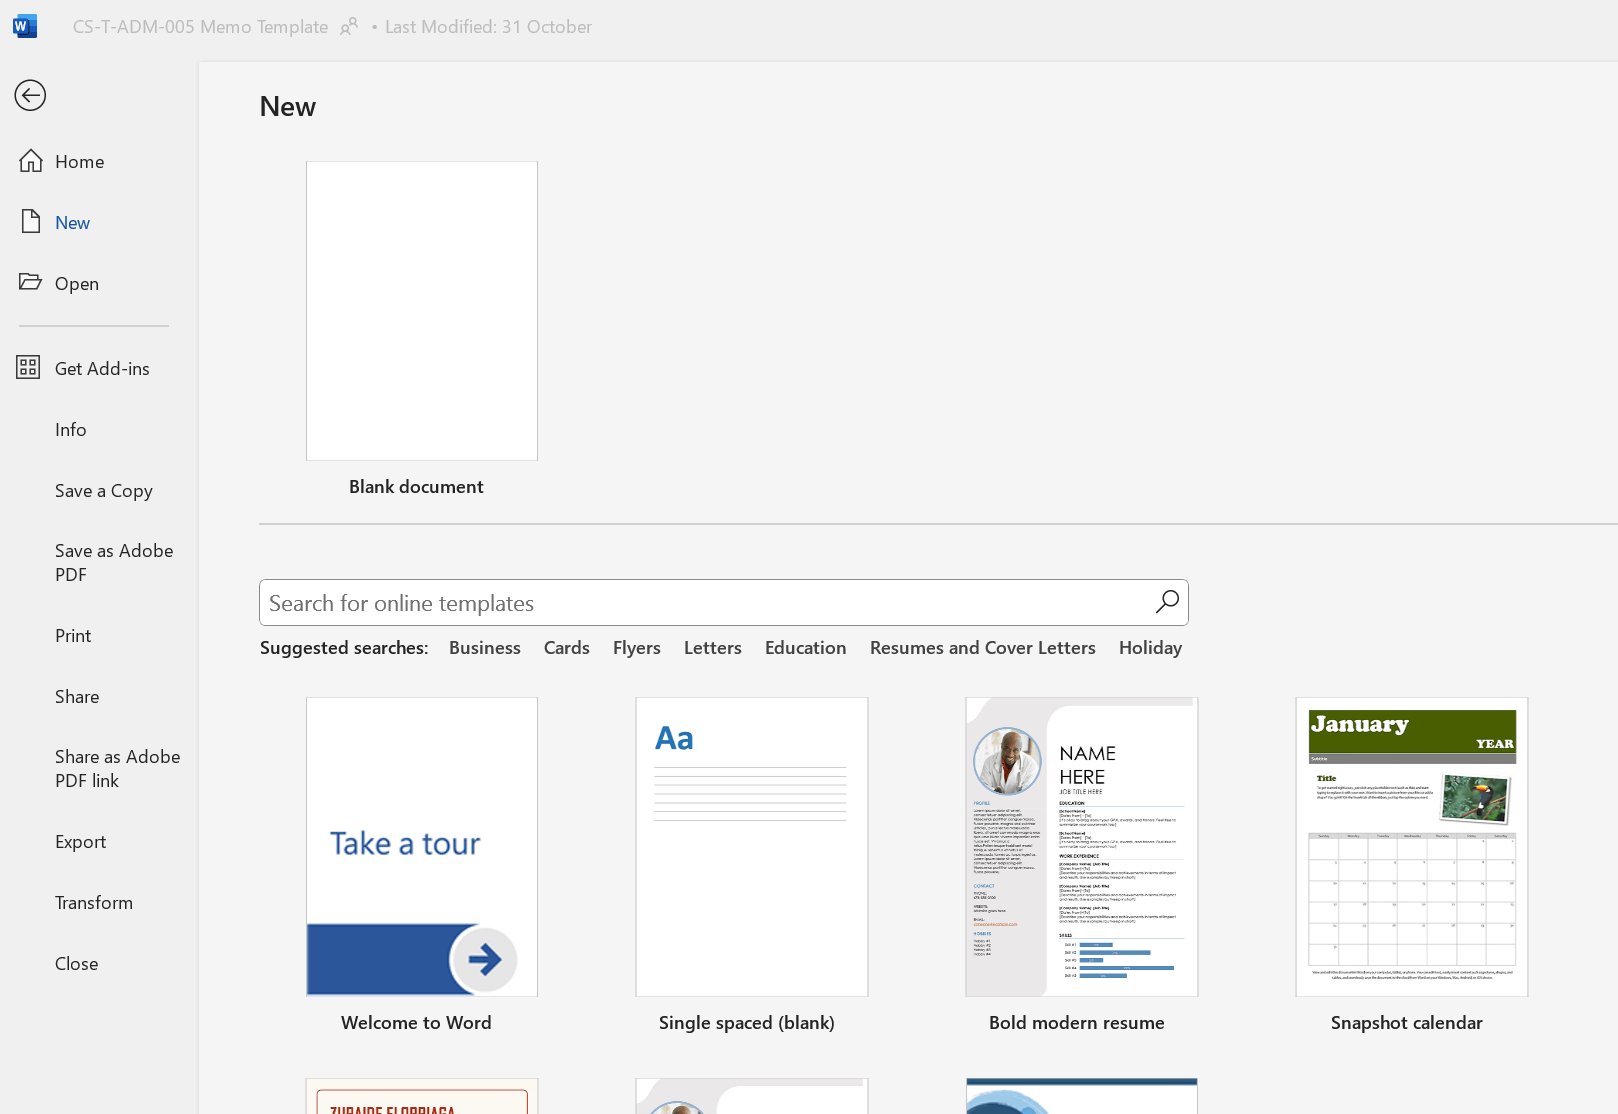The image size is (1618, 1114).
Task: Click the Home house icon in sidebar
Action: click(x=31, y=161)
